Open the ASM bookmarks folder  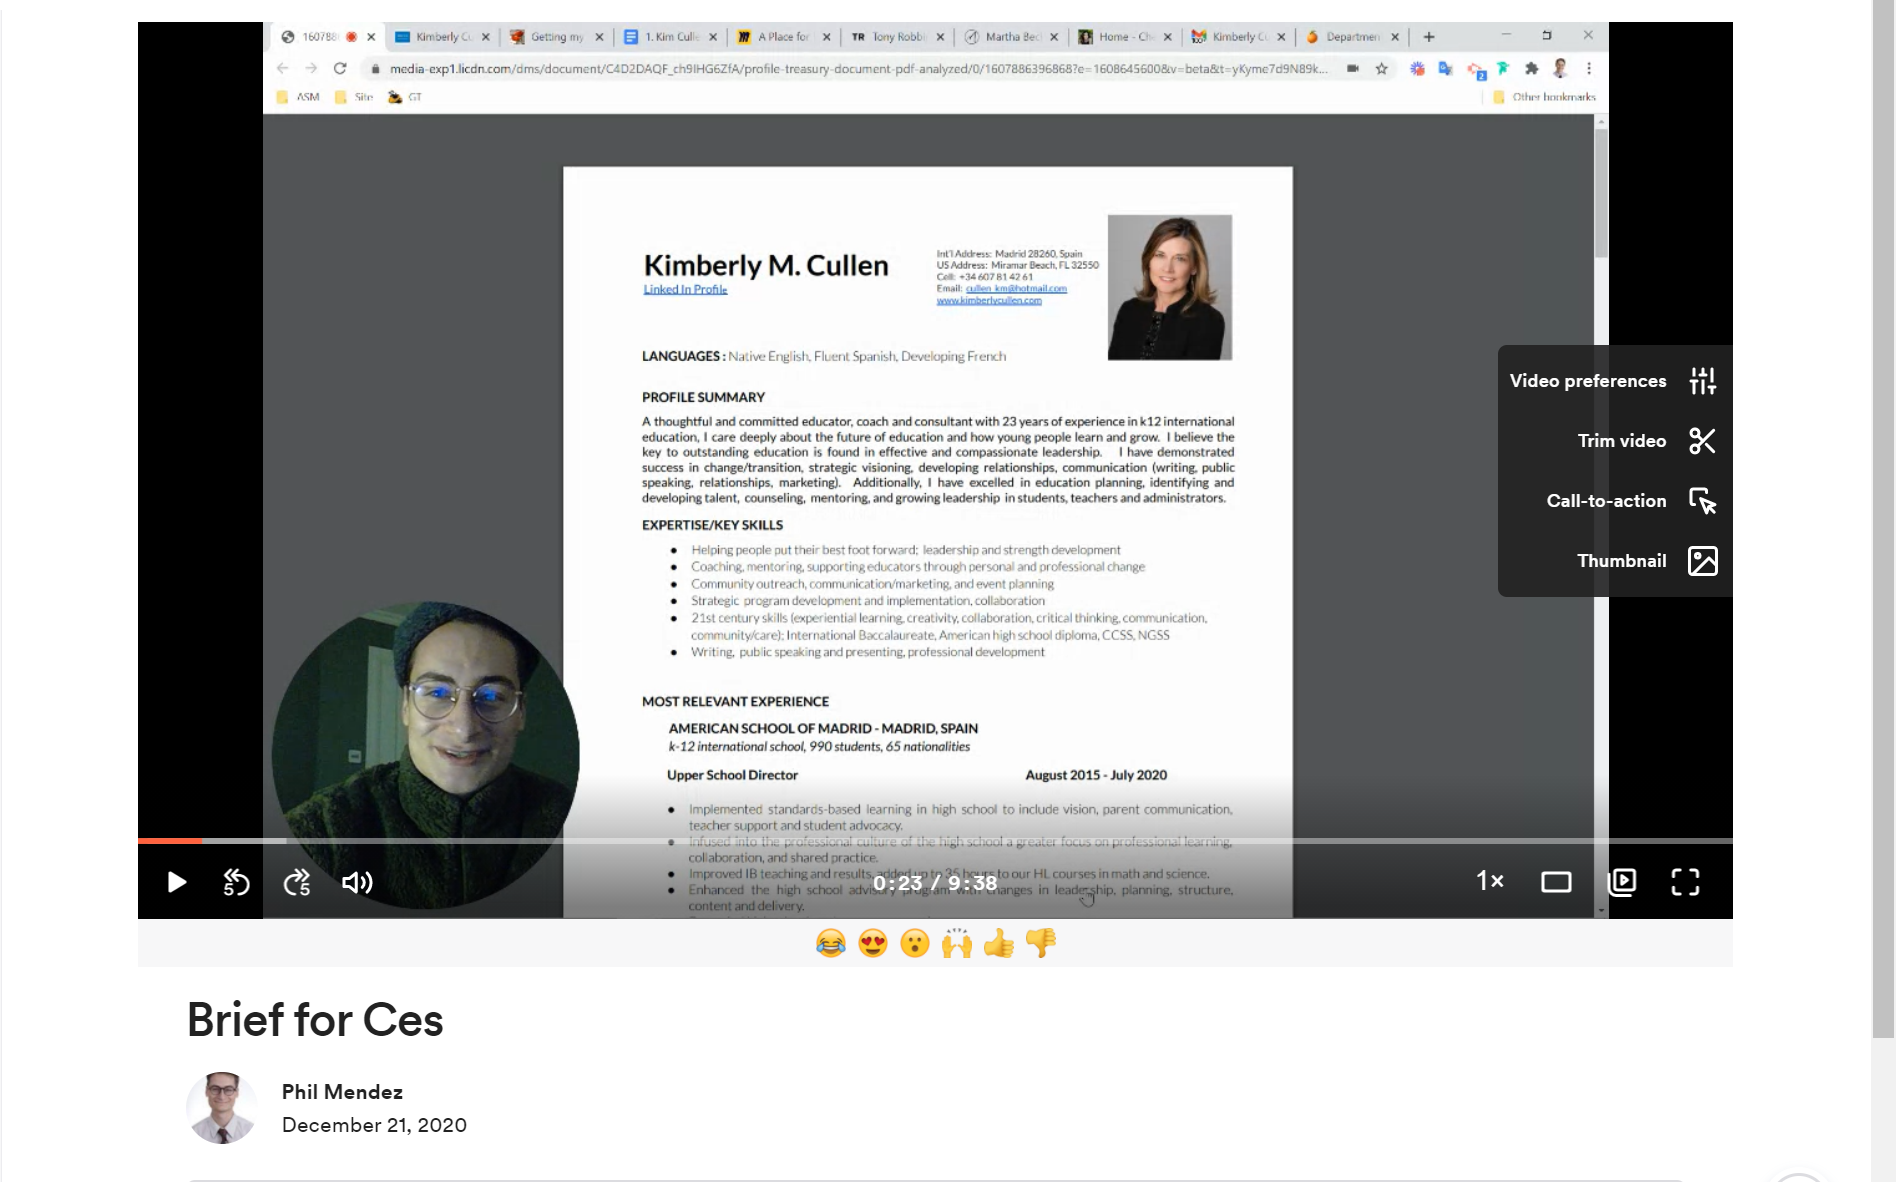(x=299, y=97)
